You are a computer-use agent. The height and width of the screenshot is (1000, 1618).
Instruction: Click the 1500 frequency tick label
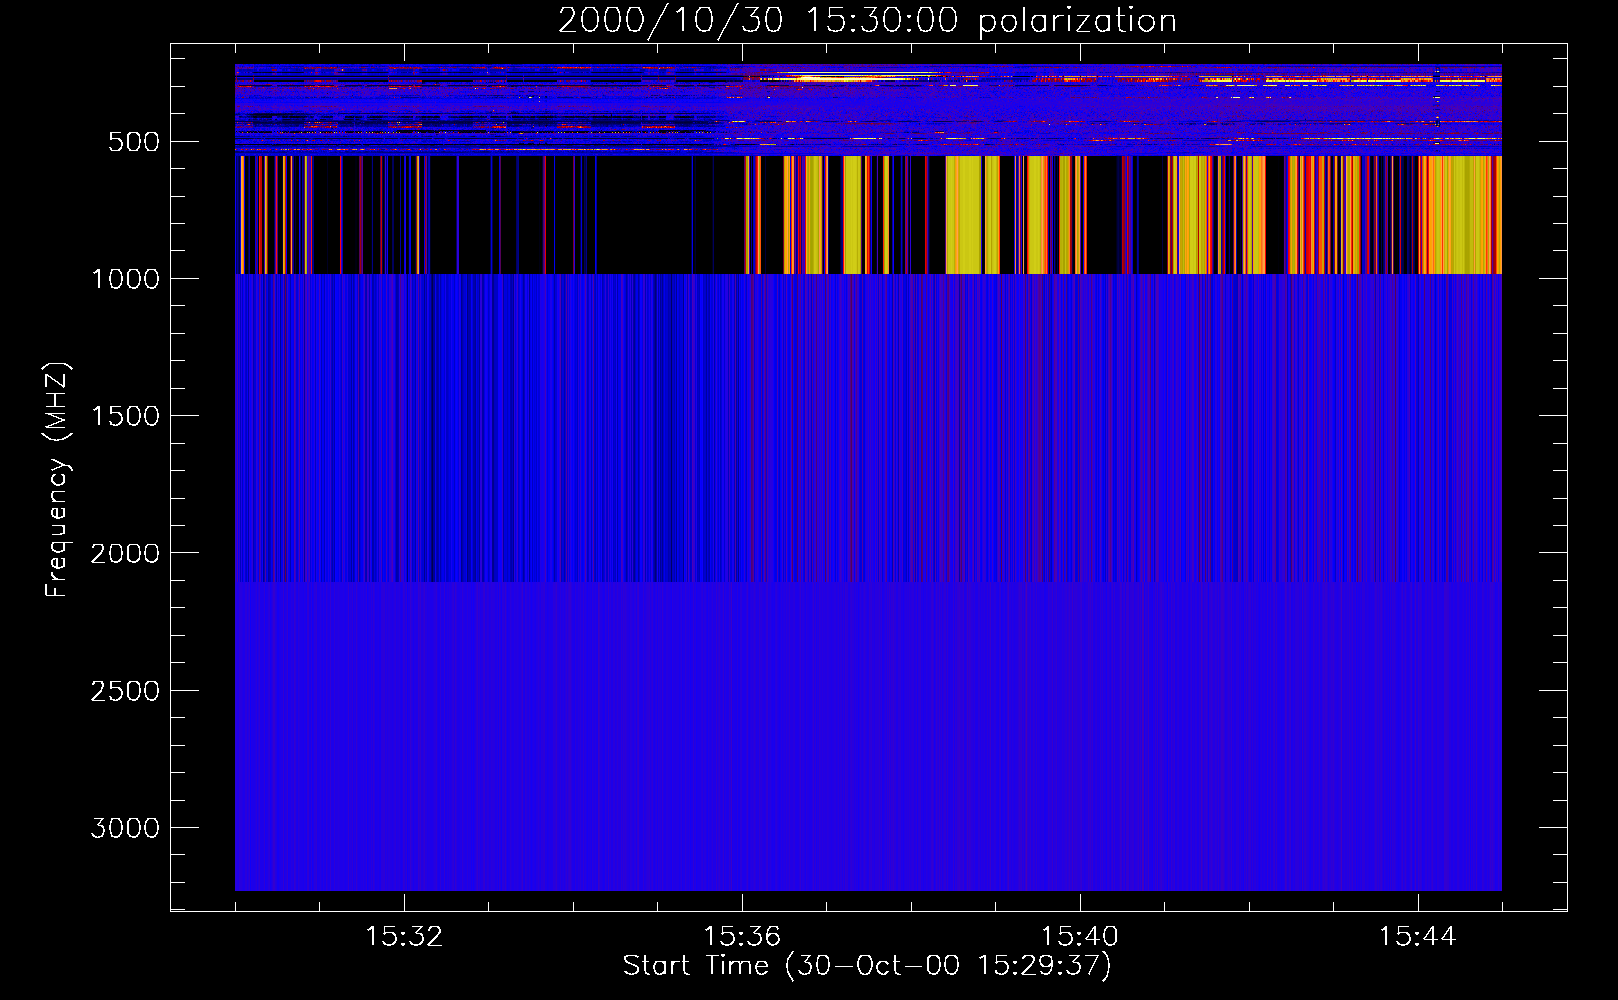tap(125, 416)
